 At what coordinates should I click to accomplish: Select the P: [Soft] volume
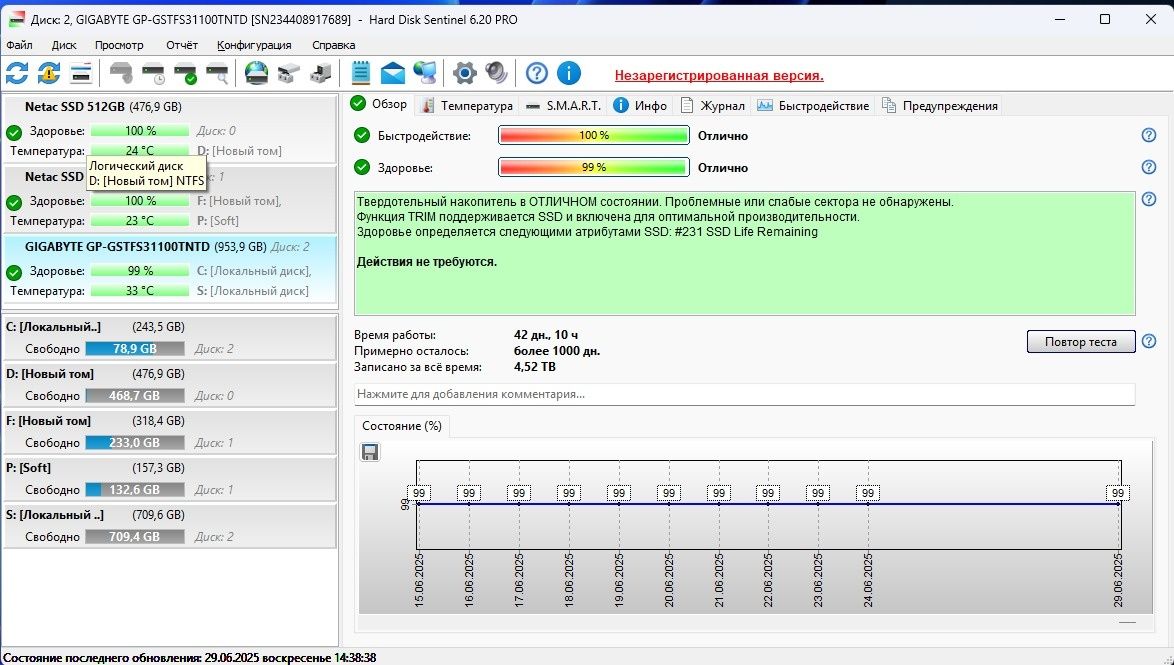pos(171,479)
